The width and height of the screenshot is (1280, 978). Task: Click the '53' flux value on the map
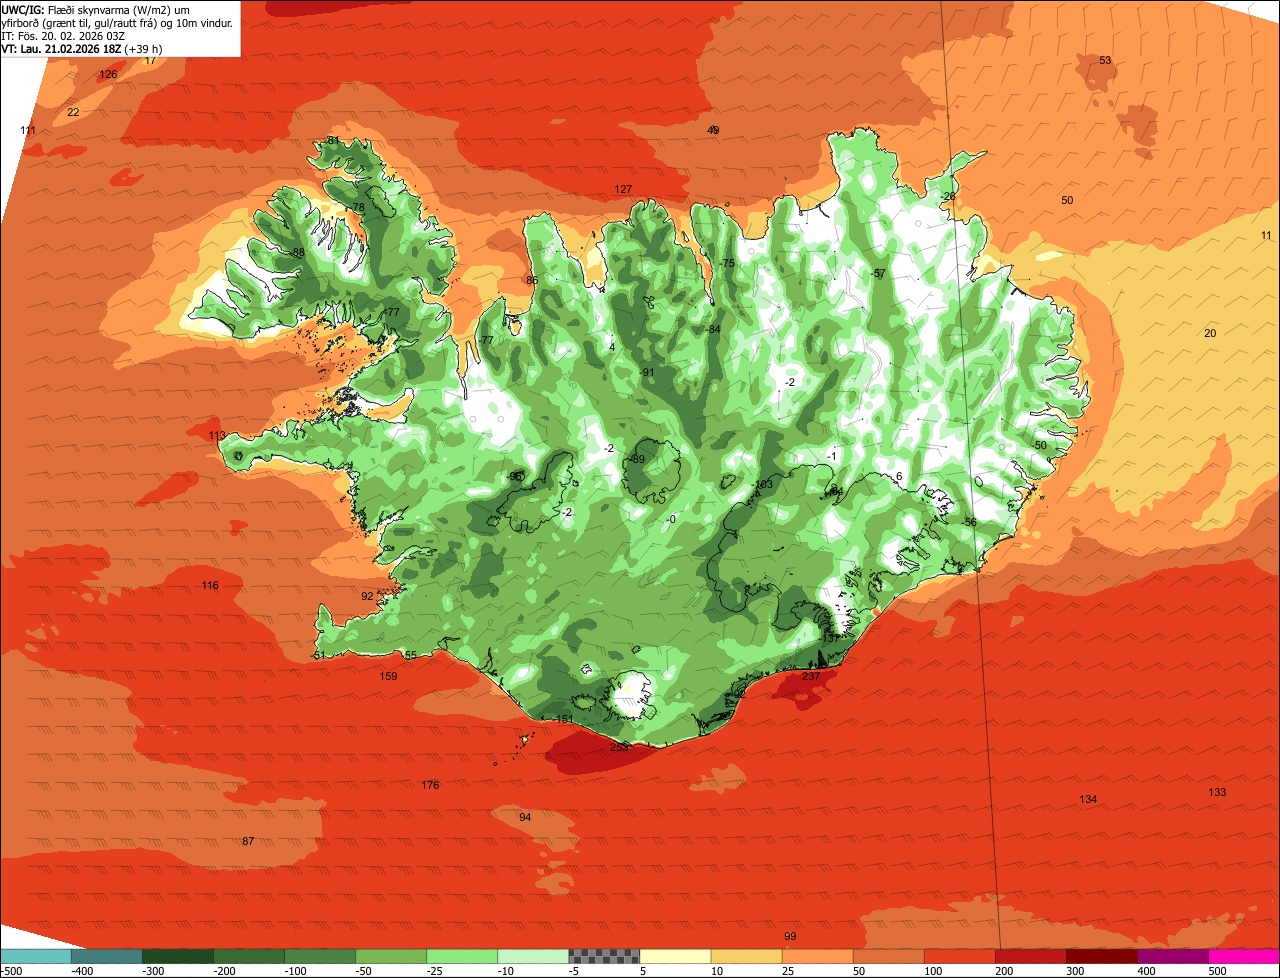pyautogui.click(x=1105, y=61)
